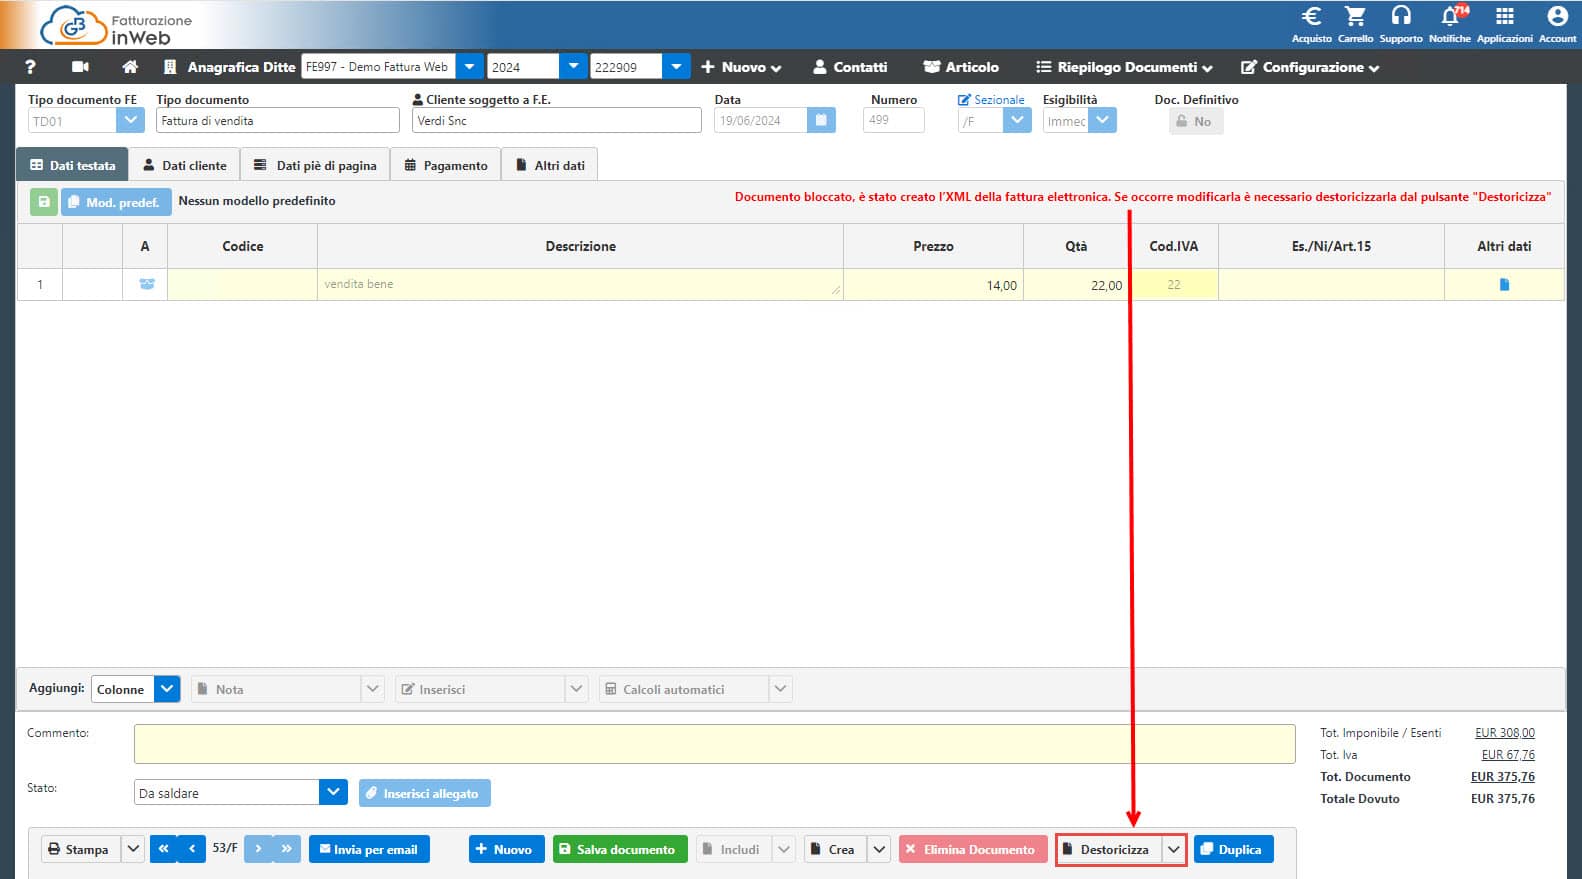Click the blue Nuovo button at bottom

pos(506,849)
